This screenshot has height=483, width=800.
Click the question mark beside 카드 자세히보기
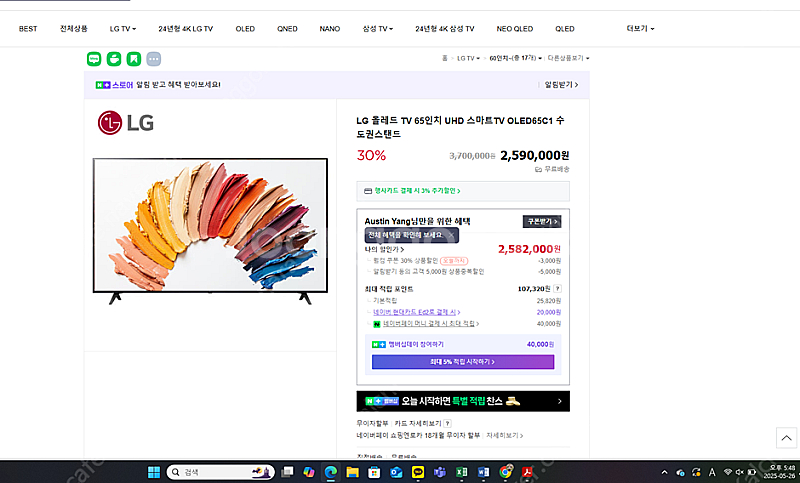(x=447, y=423)
